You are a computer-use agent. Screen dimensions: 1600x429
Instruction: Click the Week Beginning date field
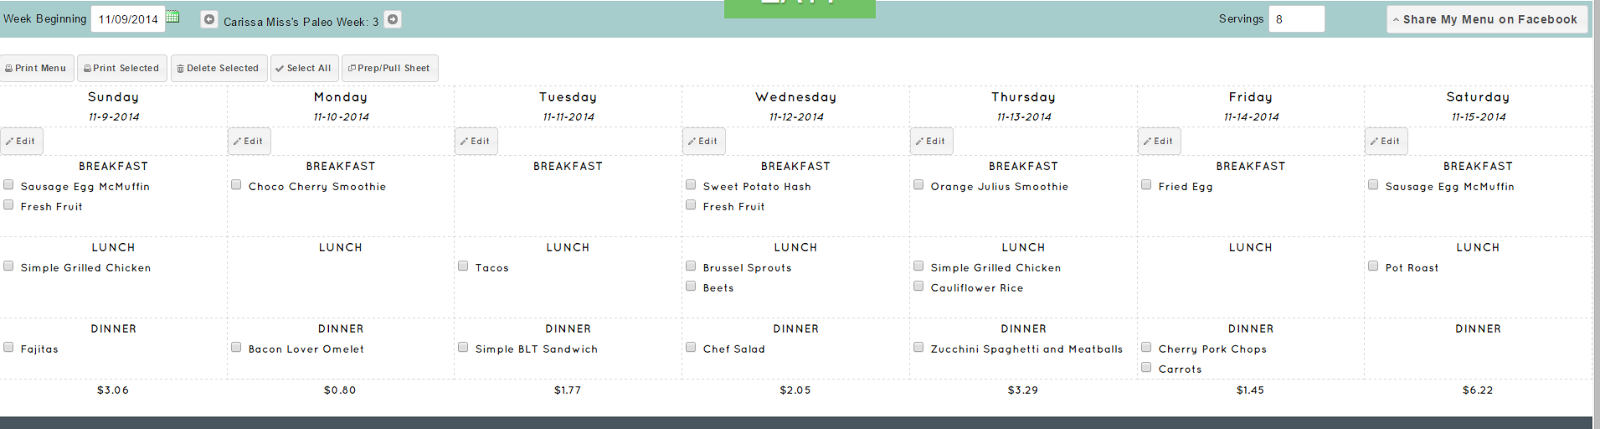pyautogui.click(x=128, y=19)
